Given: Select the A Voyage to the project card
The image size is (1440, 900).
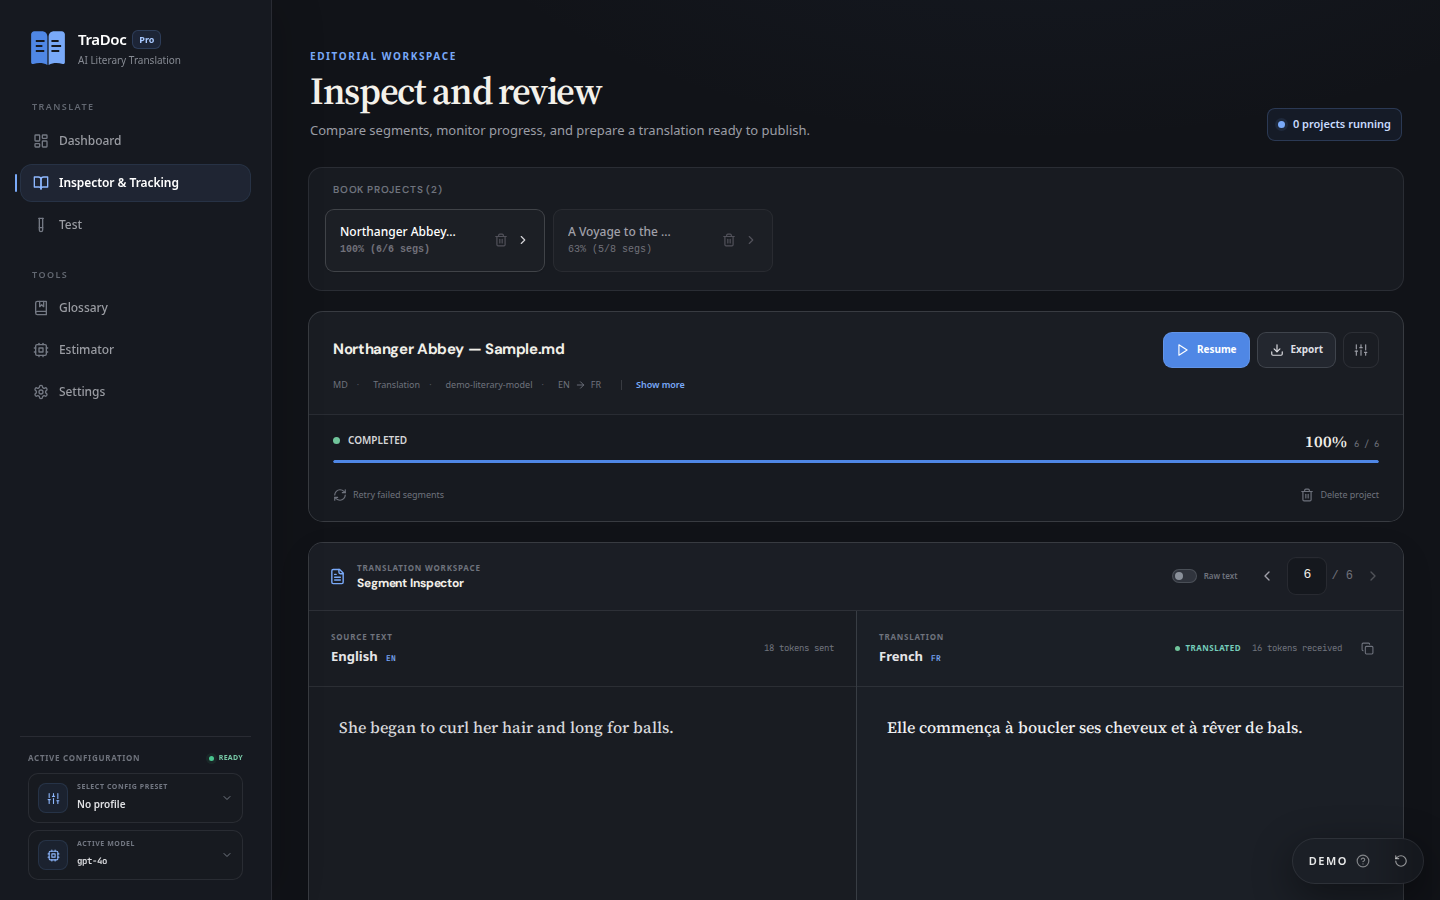Looking at the screenshot, I should (x=663, y=240).
